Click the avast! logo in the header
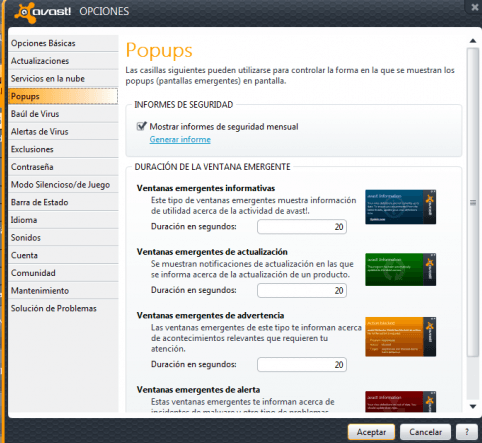Viewport: 482px width, 443px height. click(43, 12)
